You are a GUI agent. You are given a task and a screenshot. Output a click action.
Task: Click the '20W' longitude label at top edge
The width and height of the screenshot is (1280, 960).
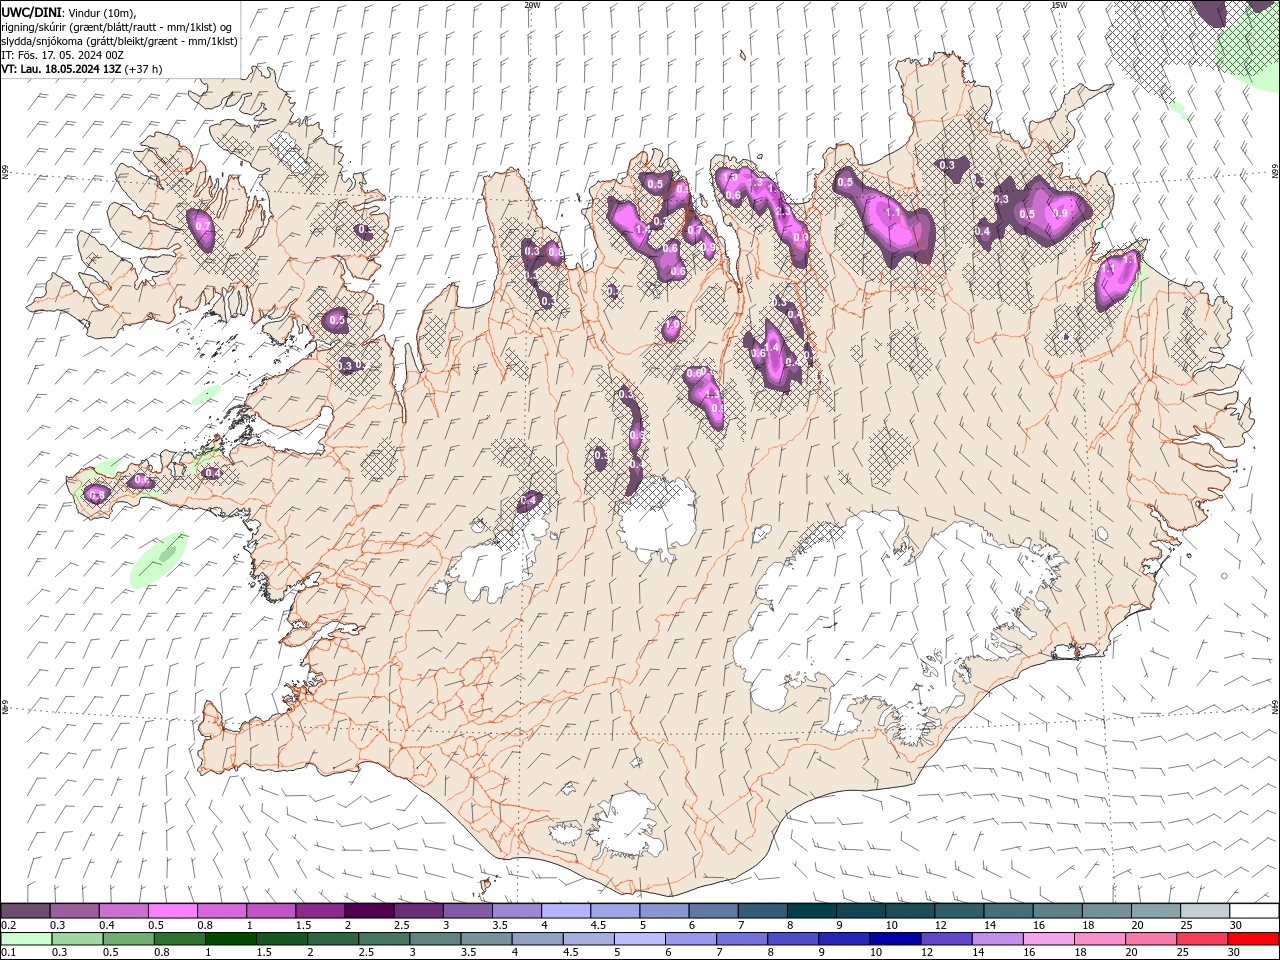click(x=532, y=5)
